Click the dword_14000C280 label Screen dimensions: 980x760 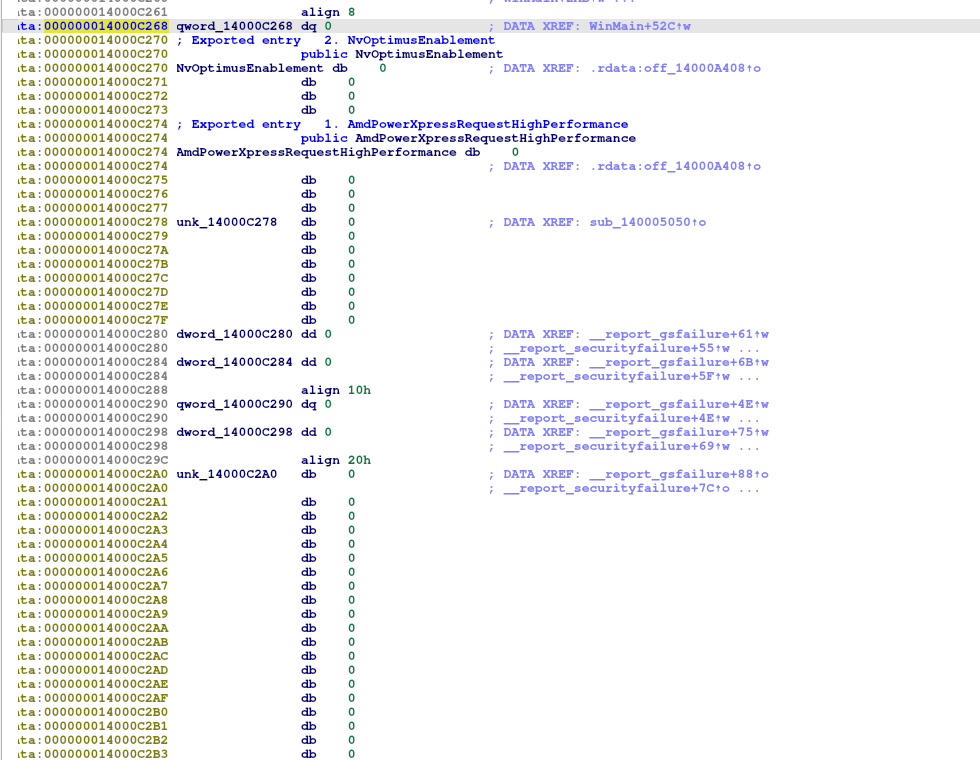(235, 334)
